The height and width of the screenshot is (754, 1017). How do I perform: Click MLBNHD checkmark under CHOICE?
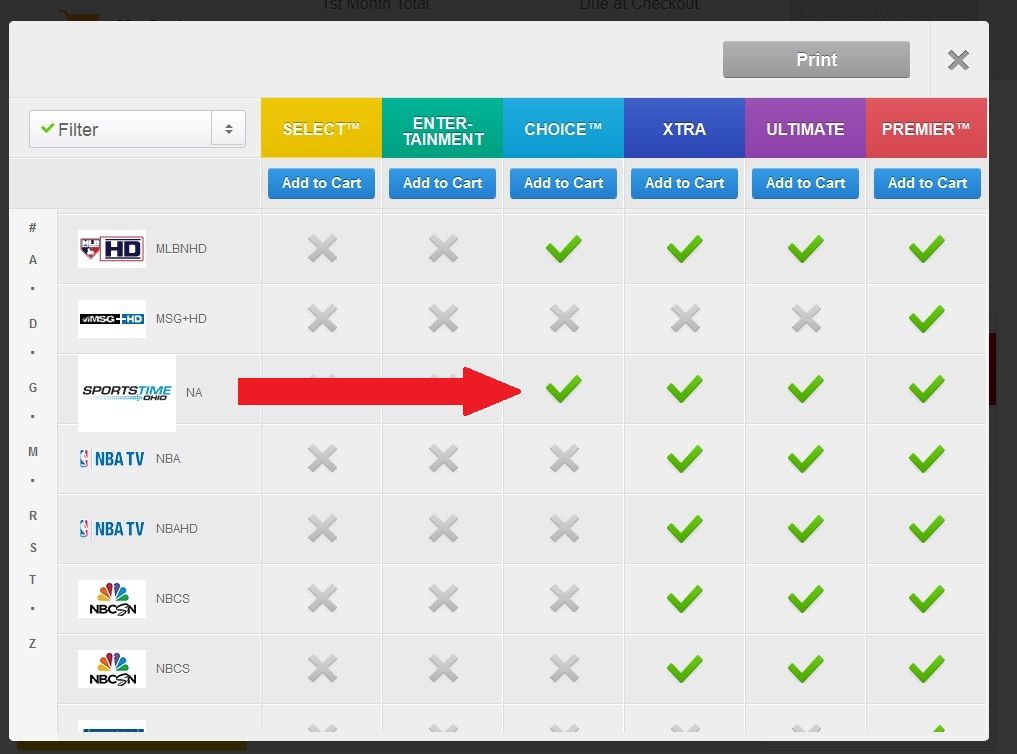563,248
